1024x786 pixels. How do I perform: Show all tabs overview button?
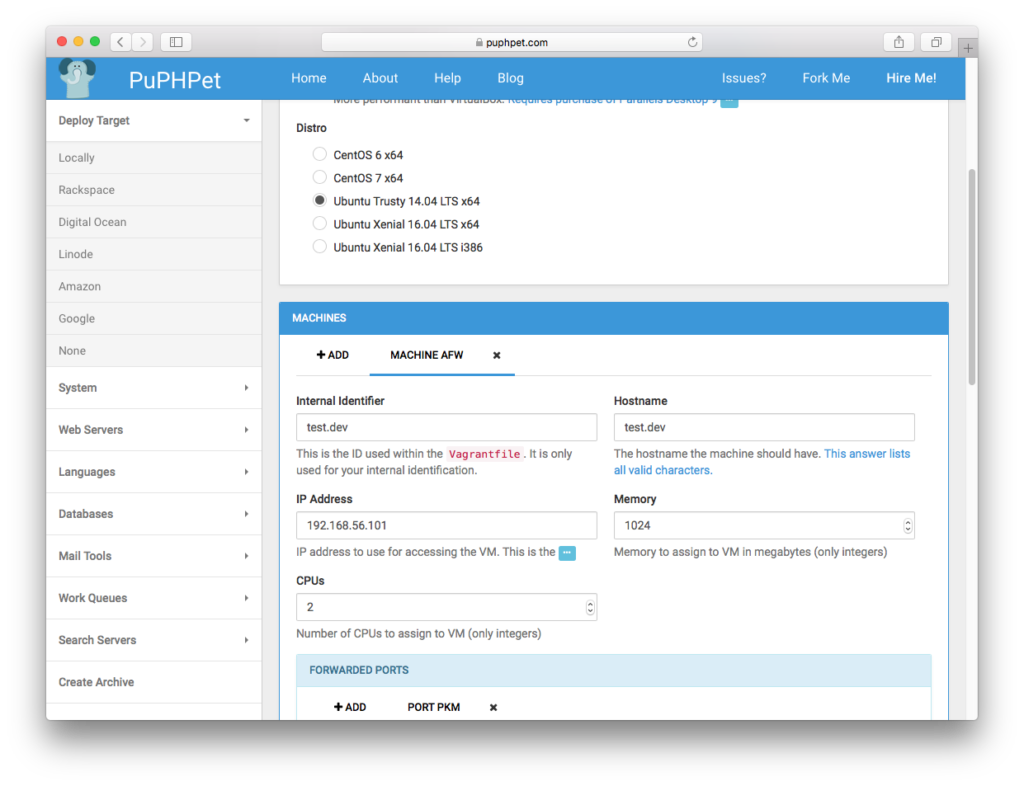936,42
